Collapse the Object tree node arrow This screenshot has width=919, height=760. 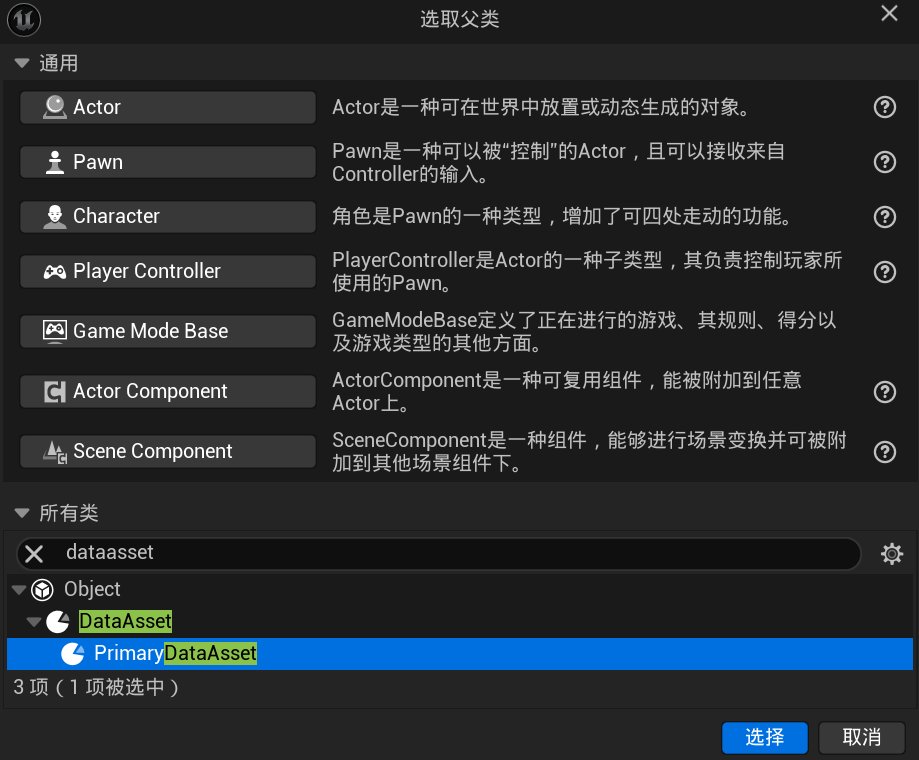[18, 590]
